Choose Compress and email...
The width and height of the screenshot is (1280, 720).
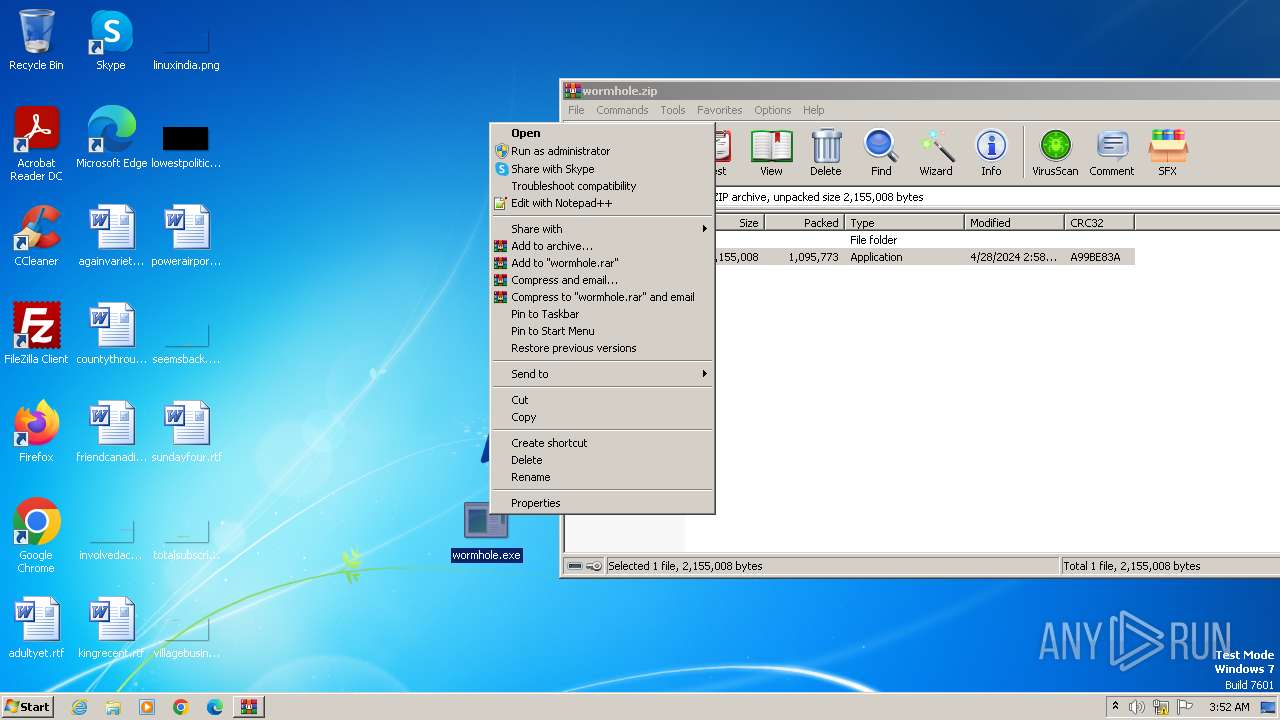602,280
